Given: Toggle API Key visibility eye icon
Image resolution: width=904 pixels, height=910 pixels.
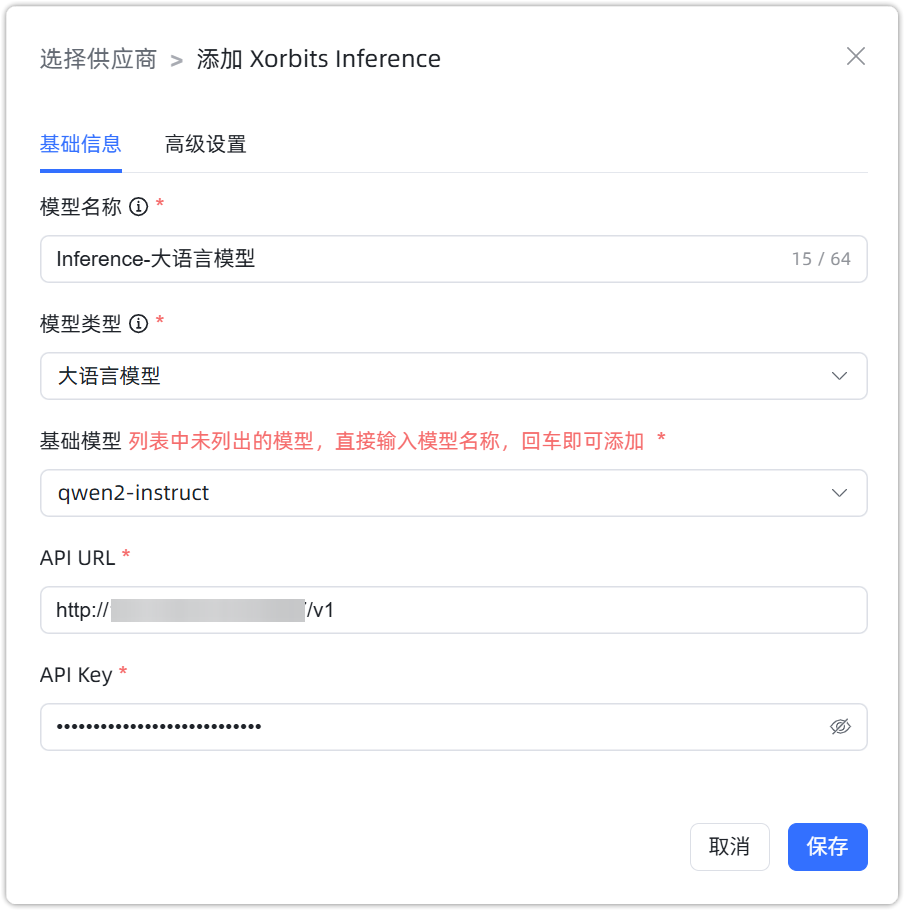Looking at the screenshot, I should point(840,727).
